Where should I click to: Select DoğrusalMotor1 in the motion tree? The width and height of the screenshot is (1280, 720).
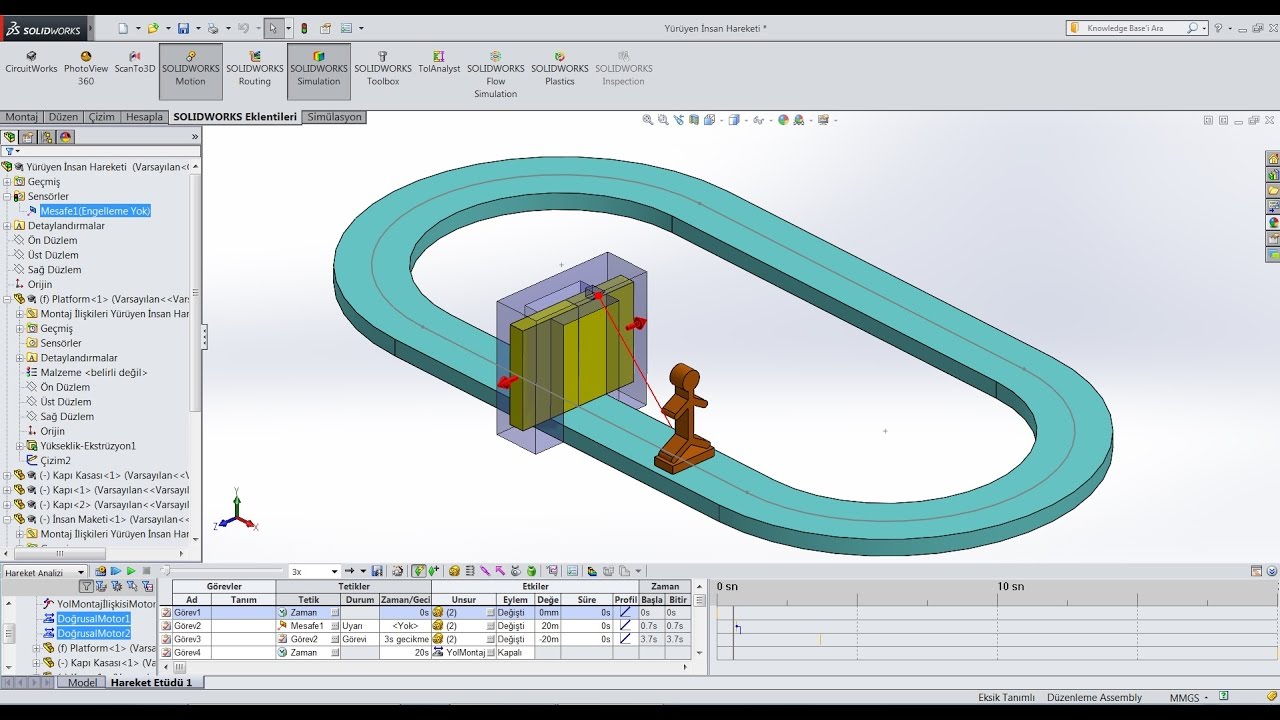click(93, 619)
